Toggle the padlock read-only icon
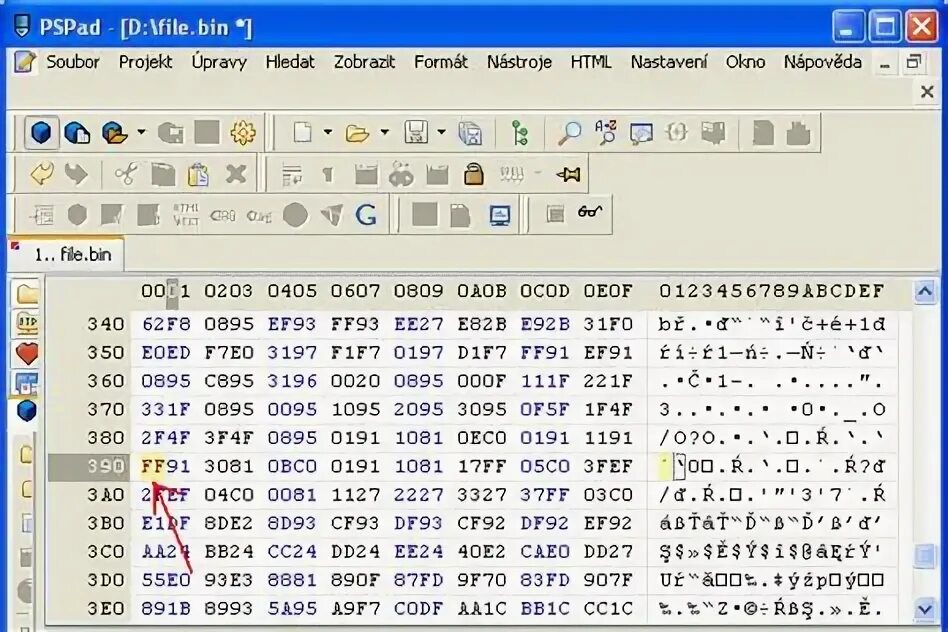 pos(473,174)
